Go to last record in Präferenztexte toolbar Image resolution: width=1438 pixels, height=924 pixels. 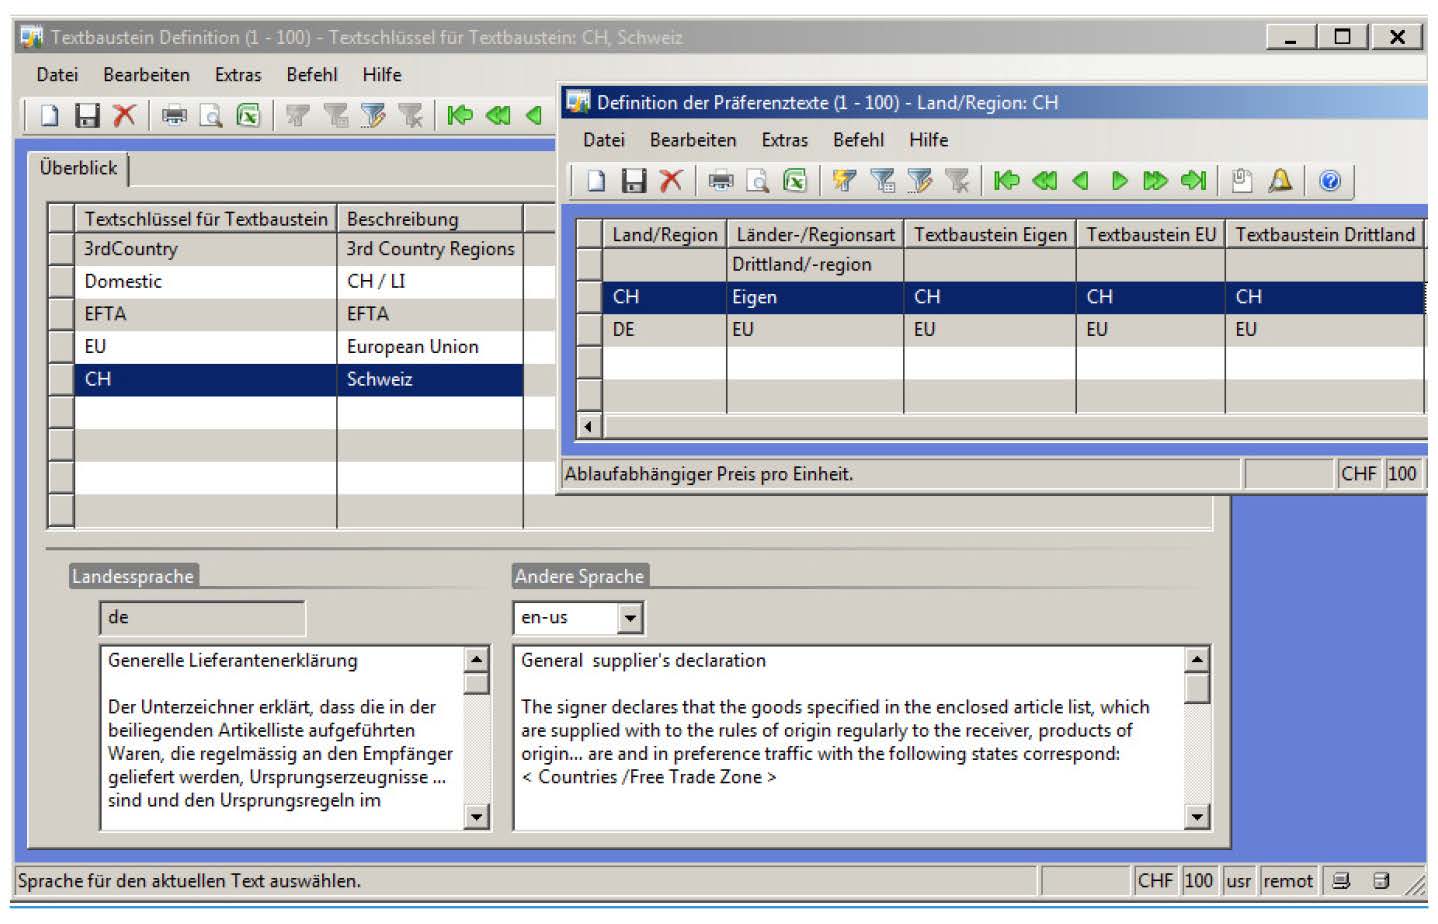1193,180
